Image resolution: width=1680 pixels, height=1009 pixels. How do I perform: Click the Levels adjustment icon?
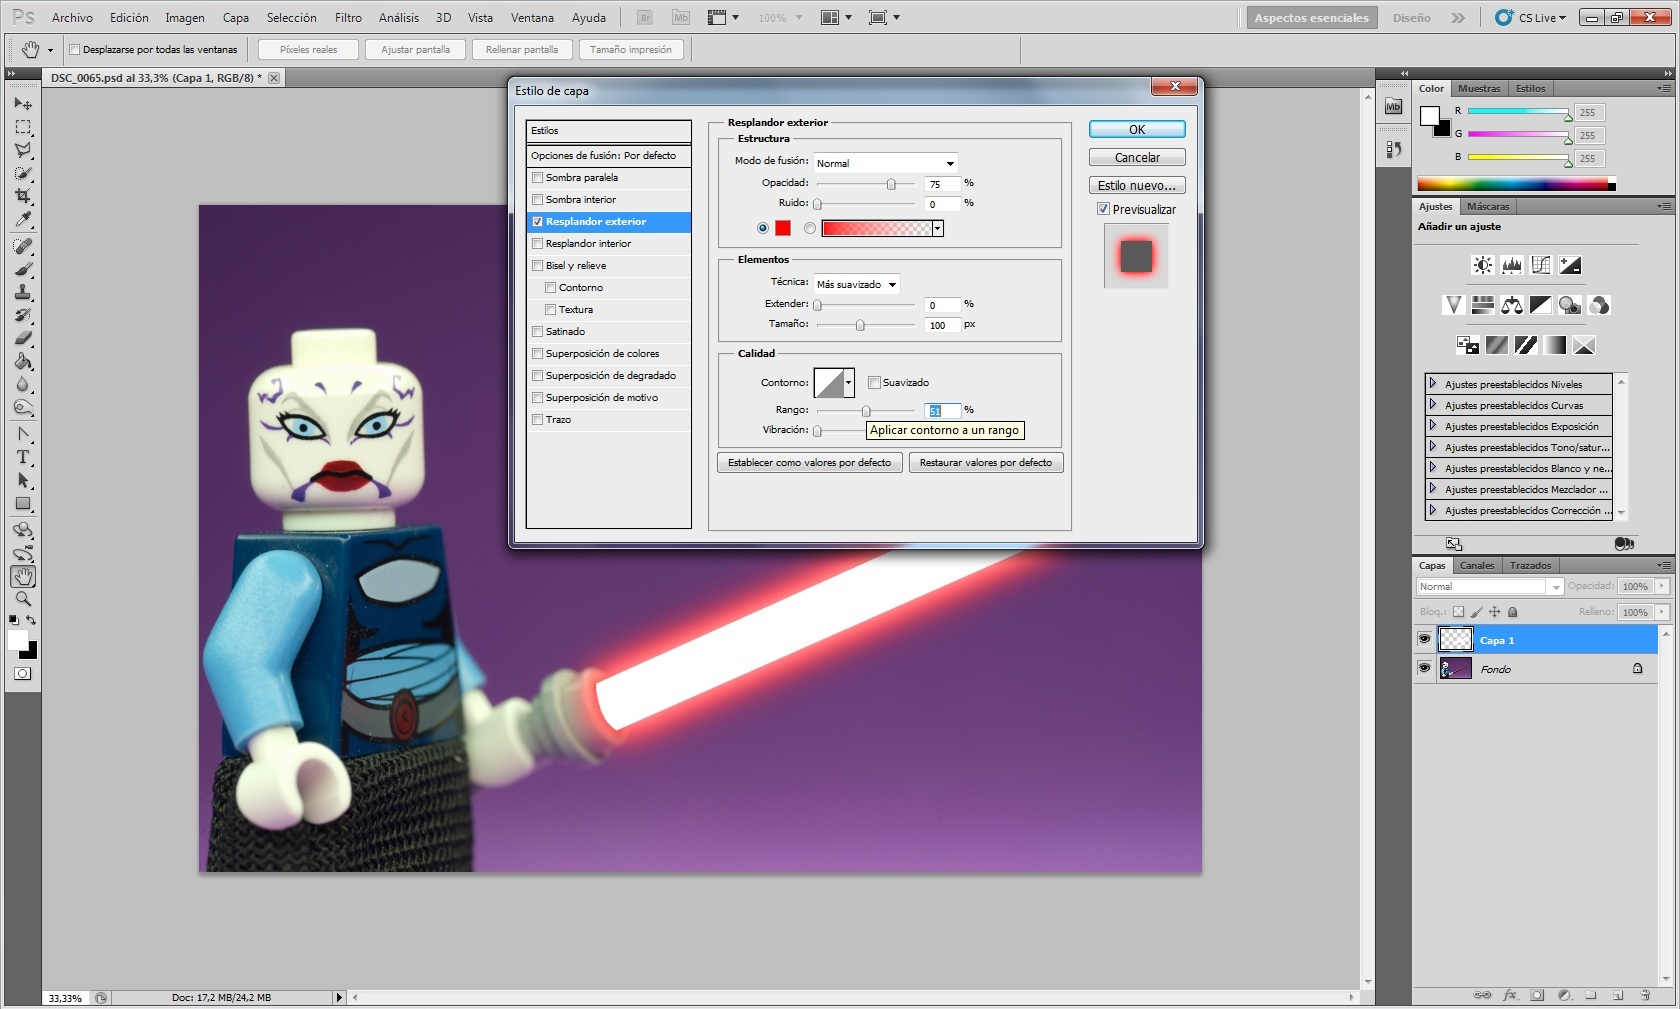(x=1511, y=265)
